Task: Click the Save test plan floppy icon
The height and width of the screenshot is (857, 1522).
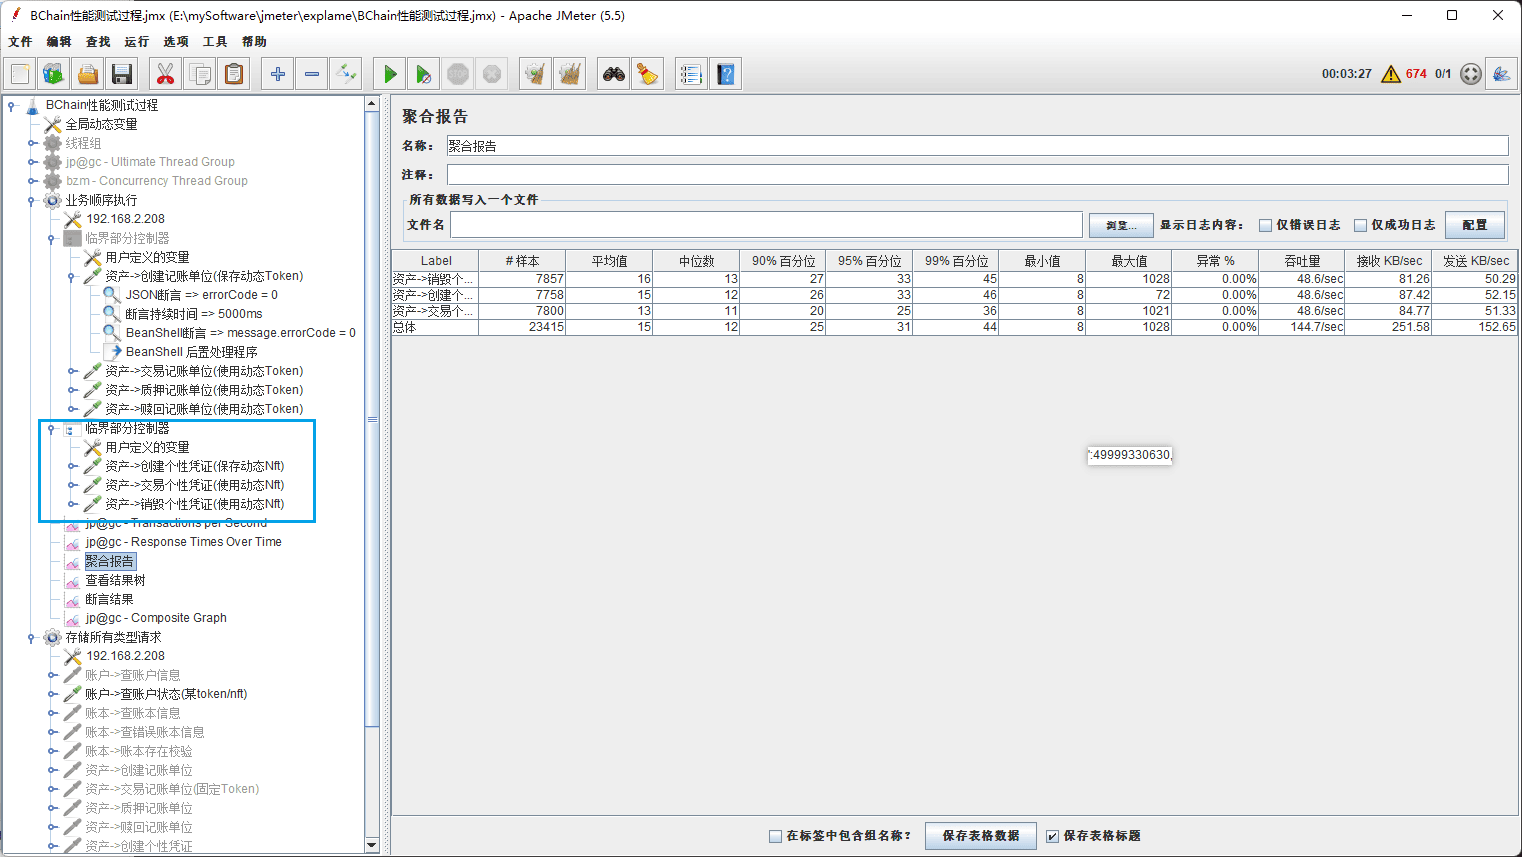Action: click(122, 74)
